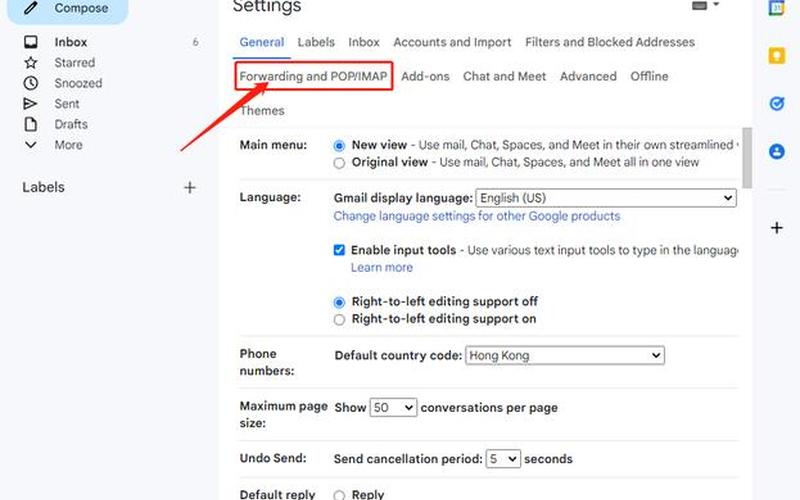
Task: Open the Add-ons tab
Action: coord(425,76)
